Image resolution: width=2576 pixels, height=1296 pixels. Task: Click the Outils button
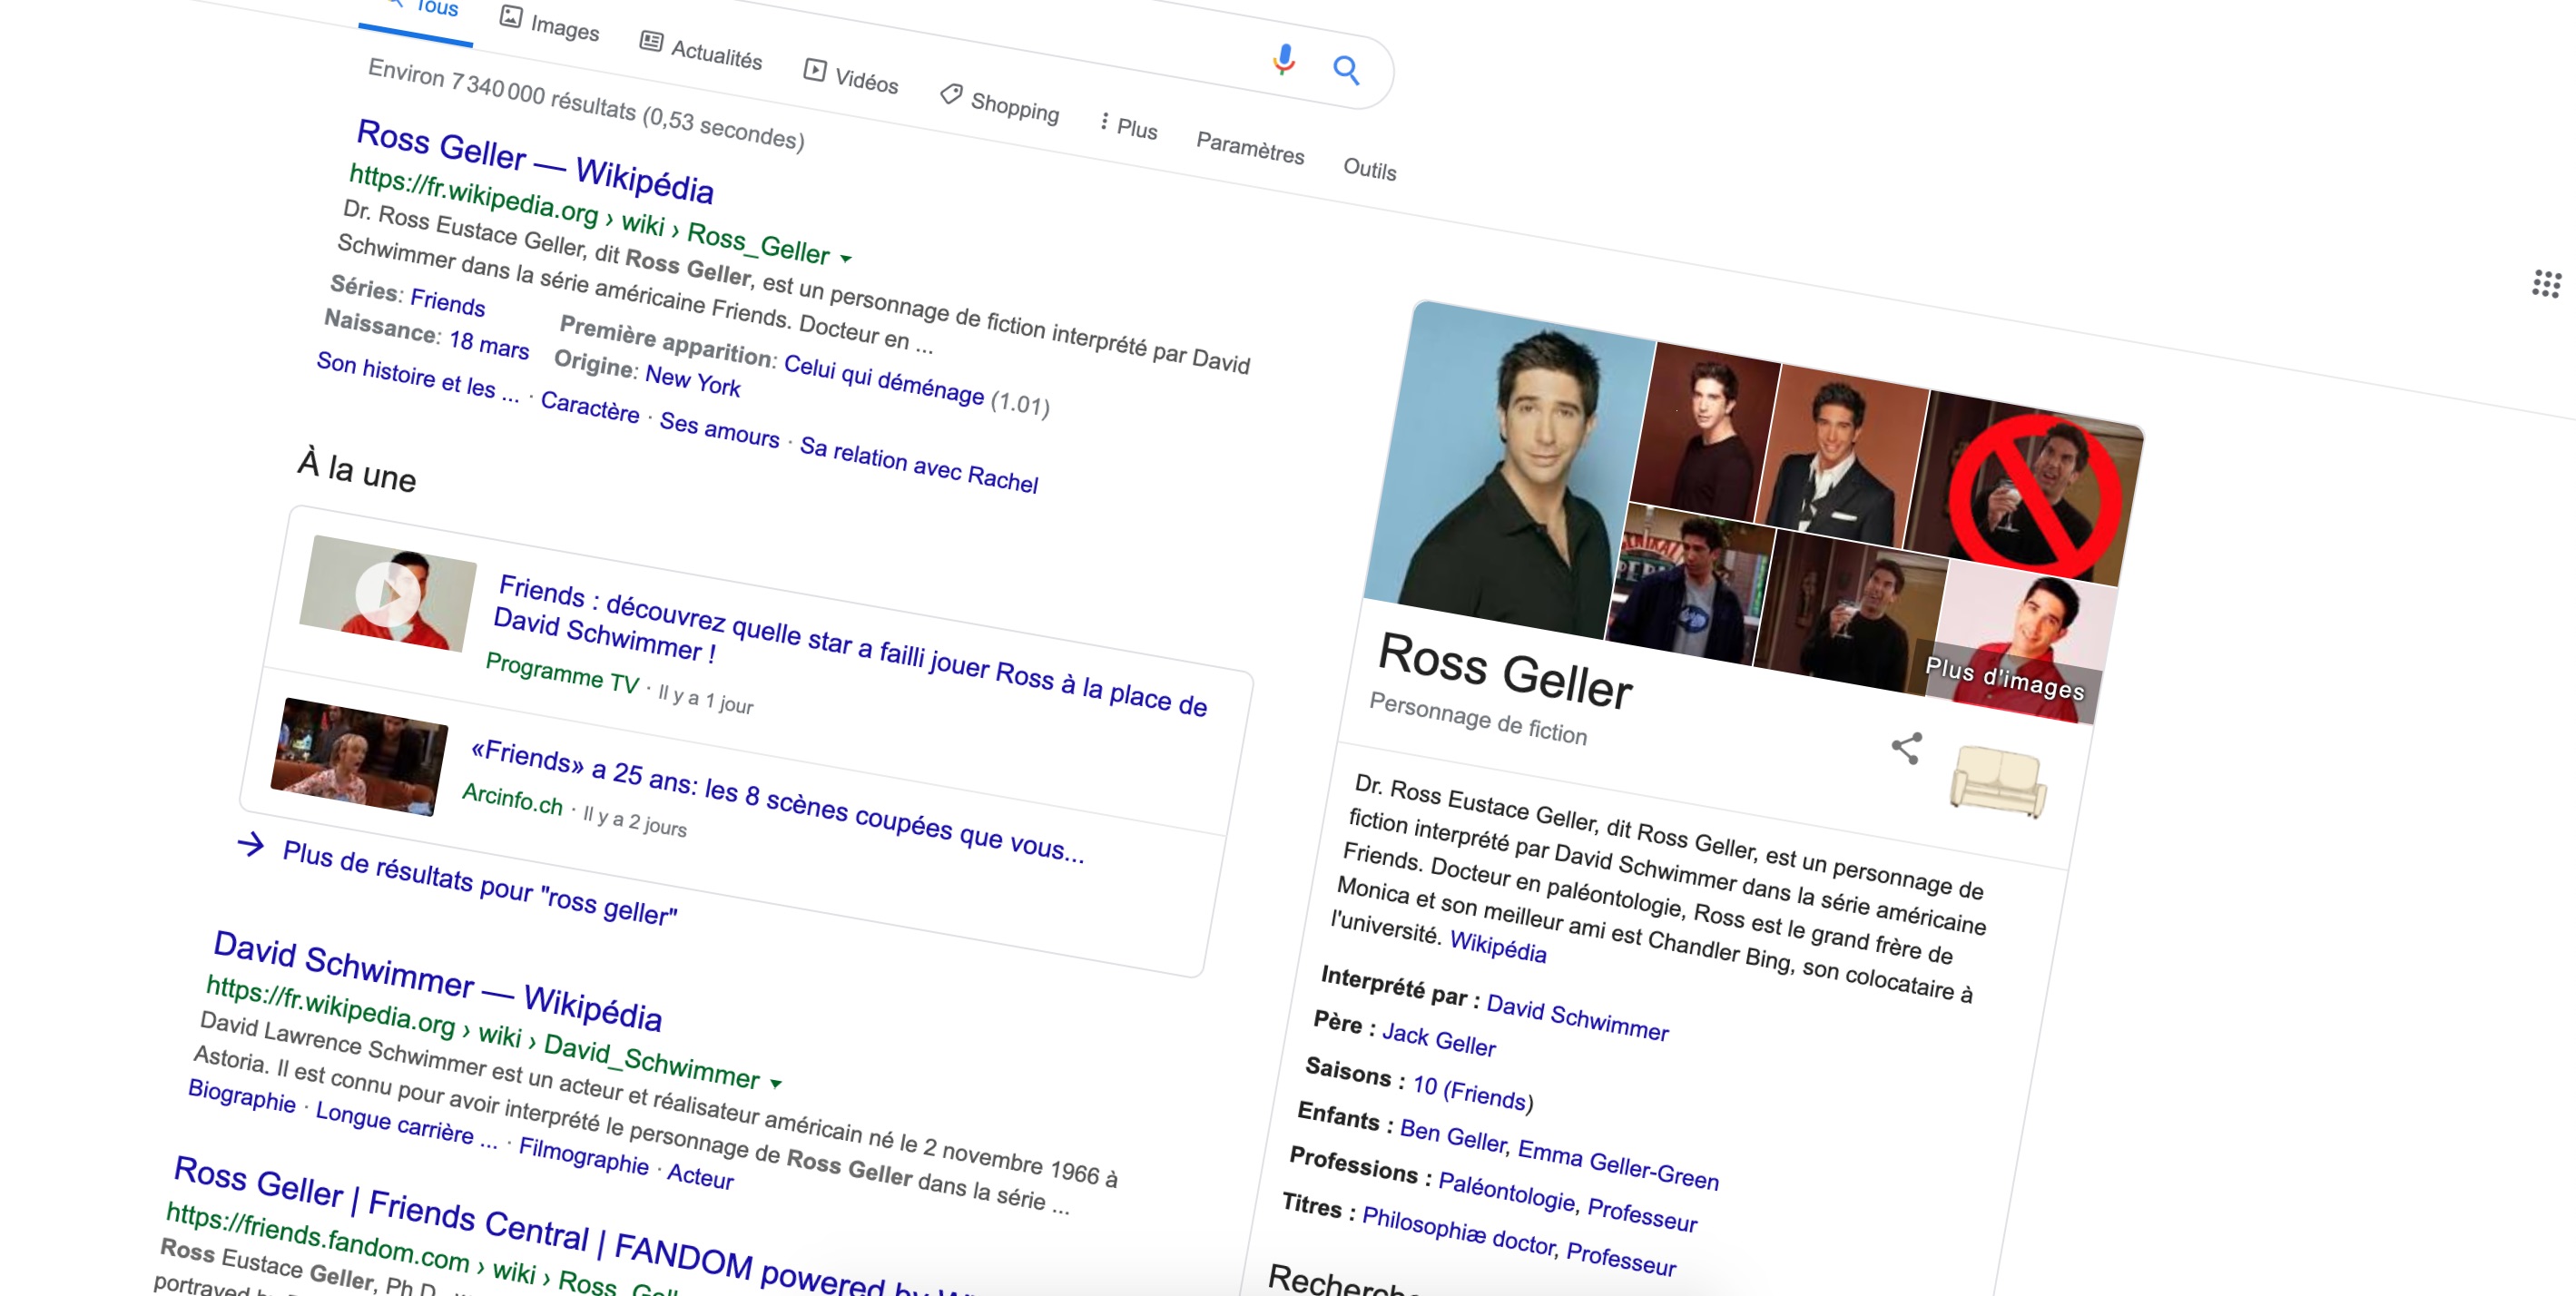pos(1369,168)
